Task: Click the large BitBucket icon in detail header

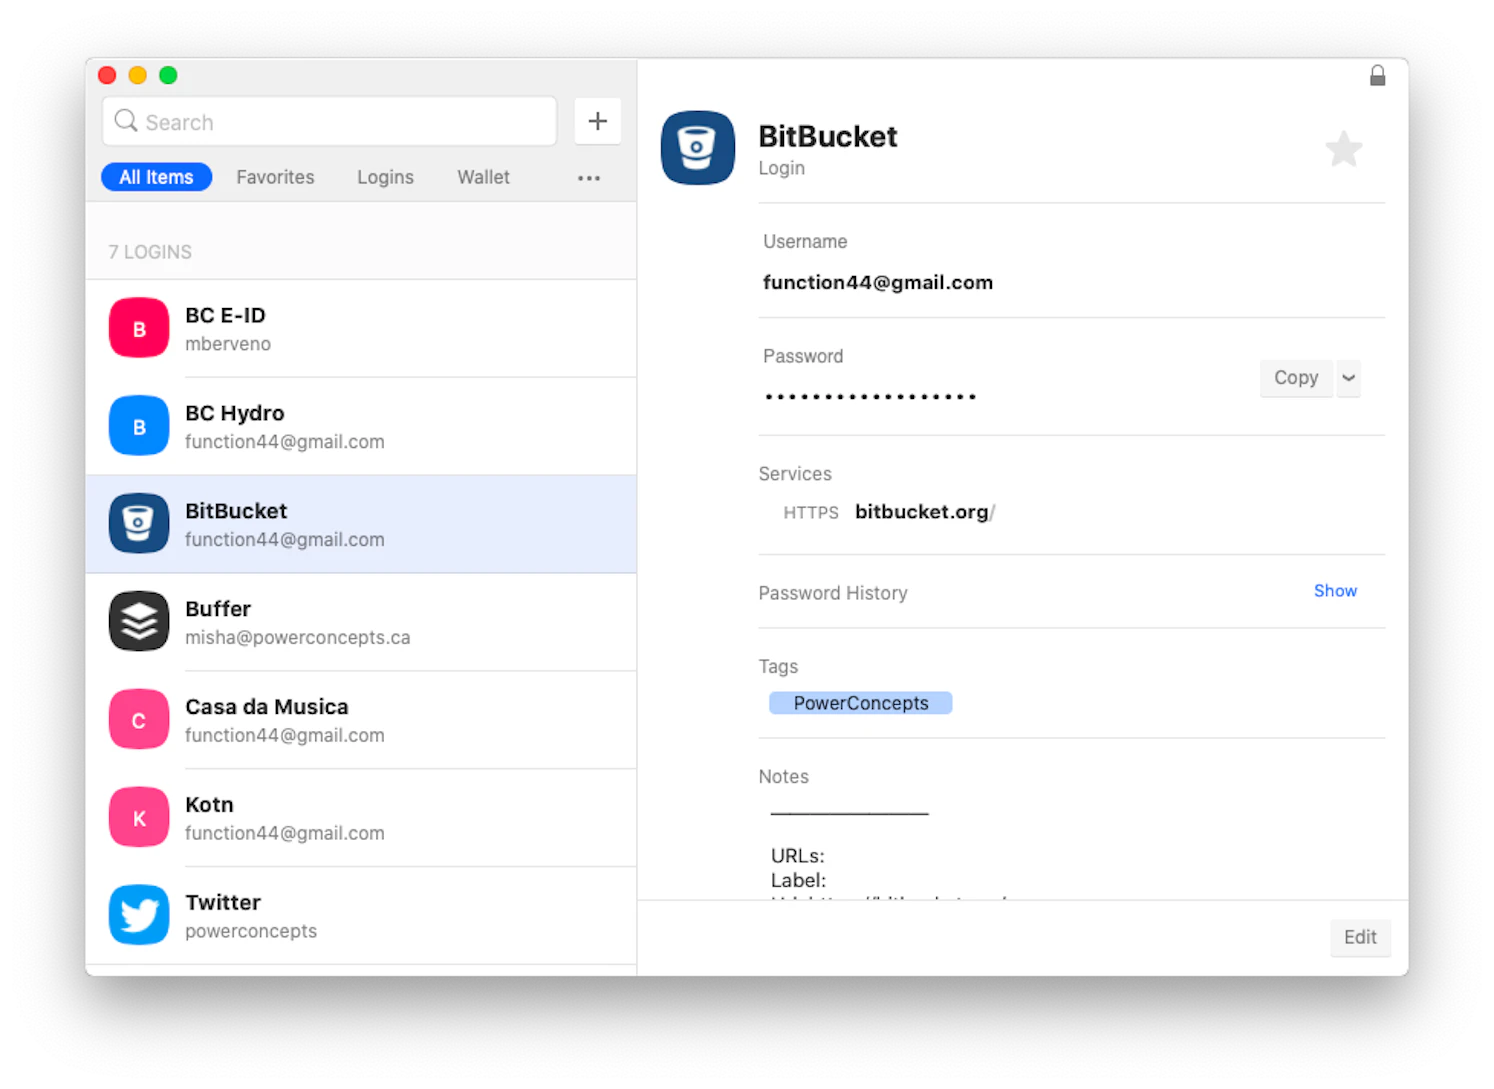Action: coord(698,148)
